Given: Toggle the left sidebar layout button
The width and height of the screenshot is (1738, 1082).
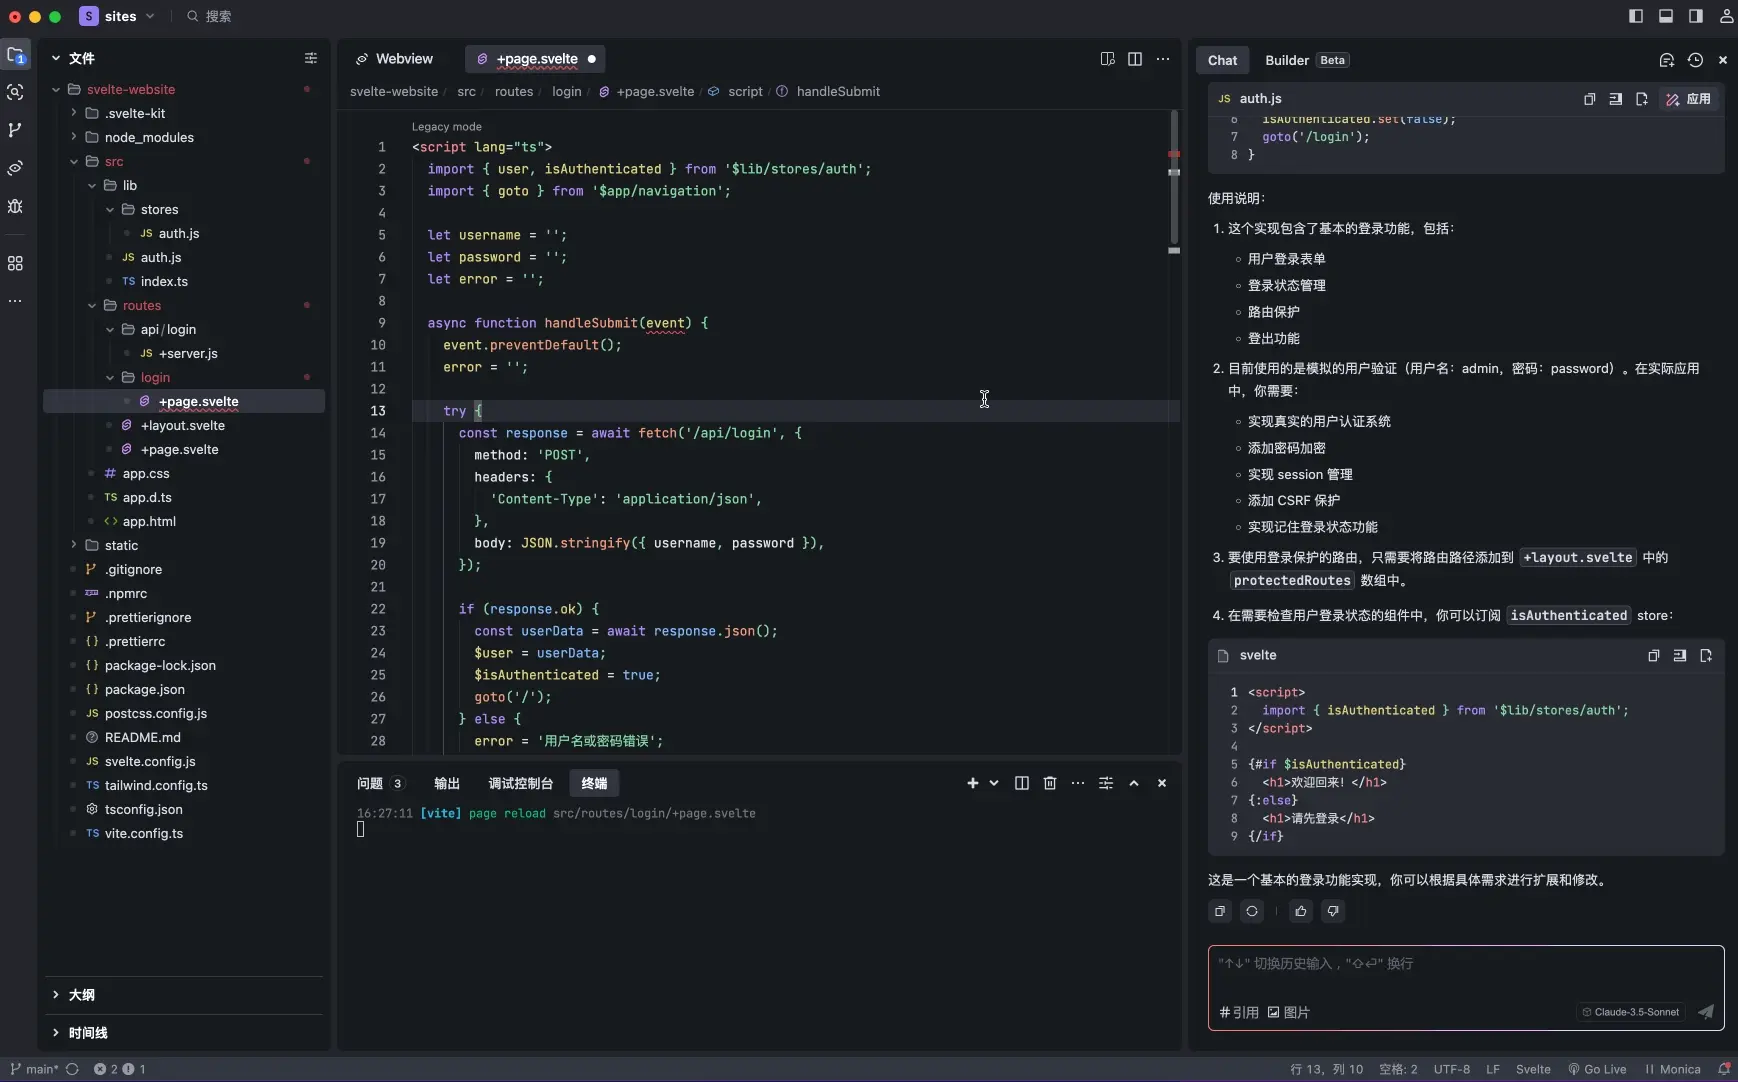Looking at the screenshot, I should pos(1636,16).
